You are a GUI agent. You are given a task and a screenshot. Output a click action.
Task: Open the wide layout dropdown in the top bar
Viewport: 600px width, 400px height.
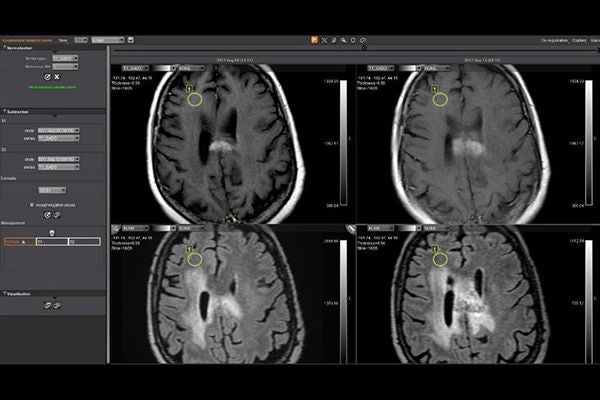[108, 40]
